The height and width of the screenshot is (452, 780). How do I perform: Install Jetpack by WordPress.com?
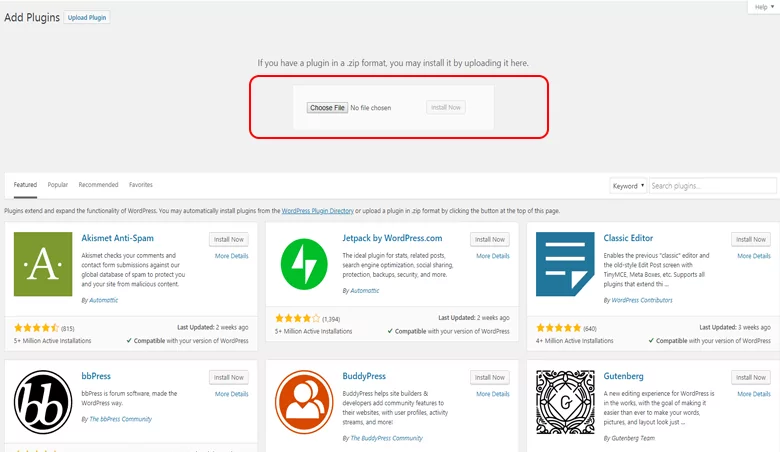click(x=489, y=239)
